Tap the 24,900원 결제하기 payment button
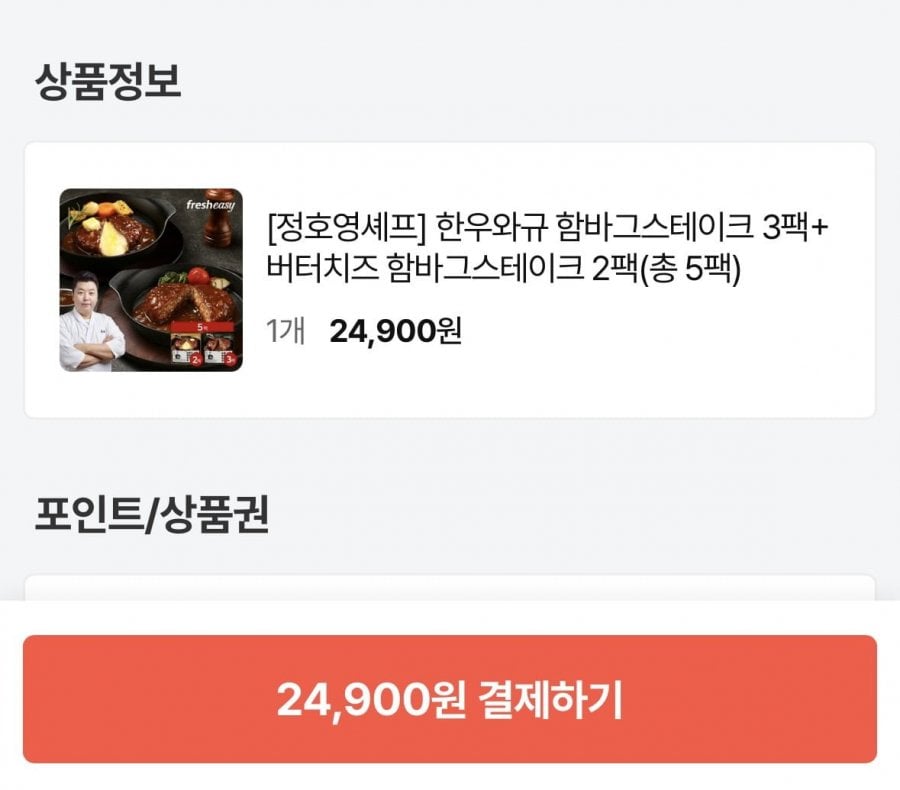Screen dimensions: 900x790 [x=449, y=699]
